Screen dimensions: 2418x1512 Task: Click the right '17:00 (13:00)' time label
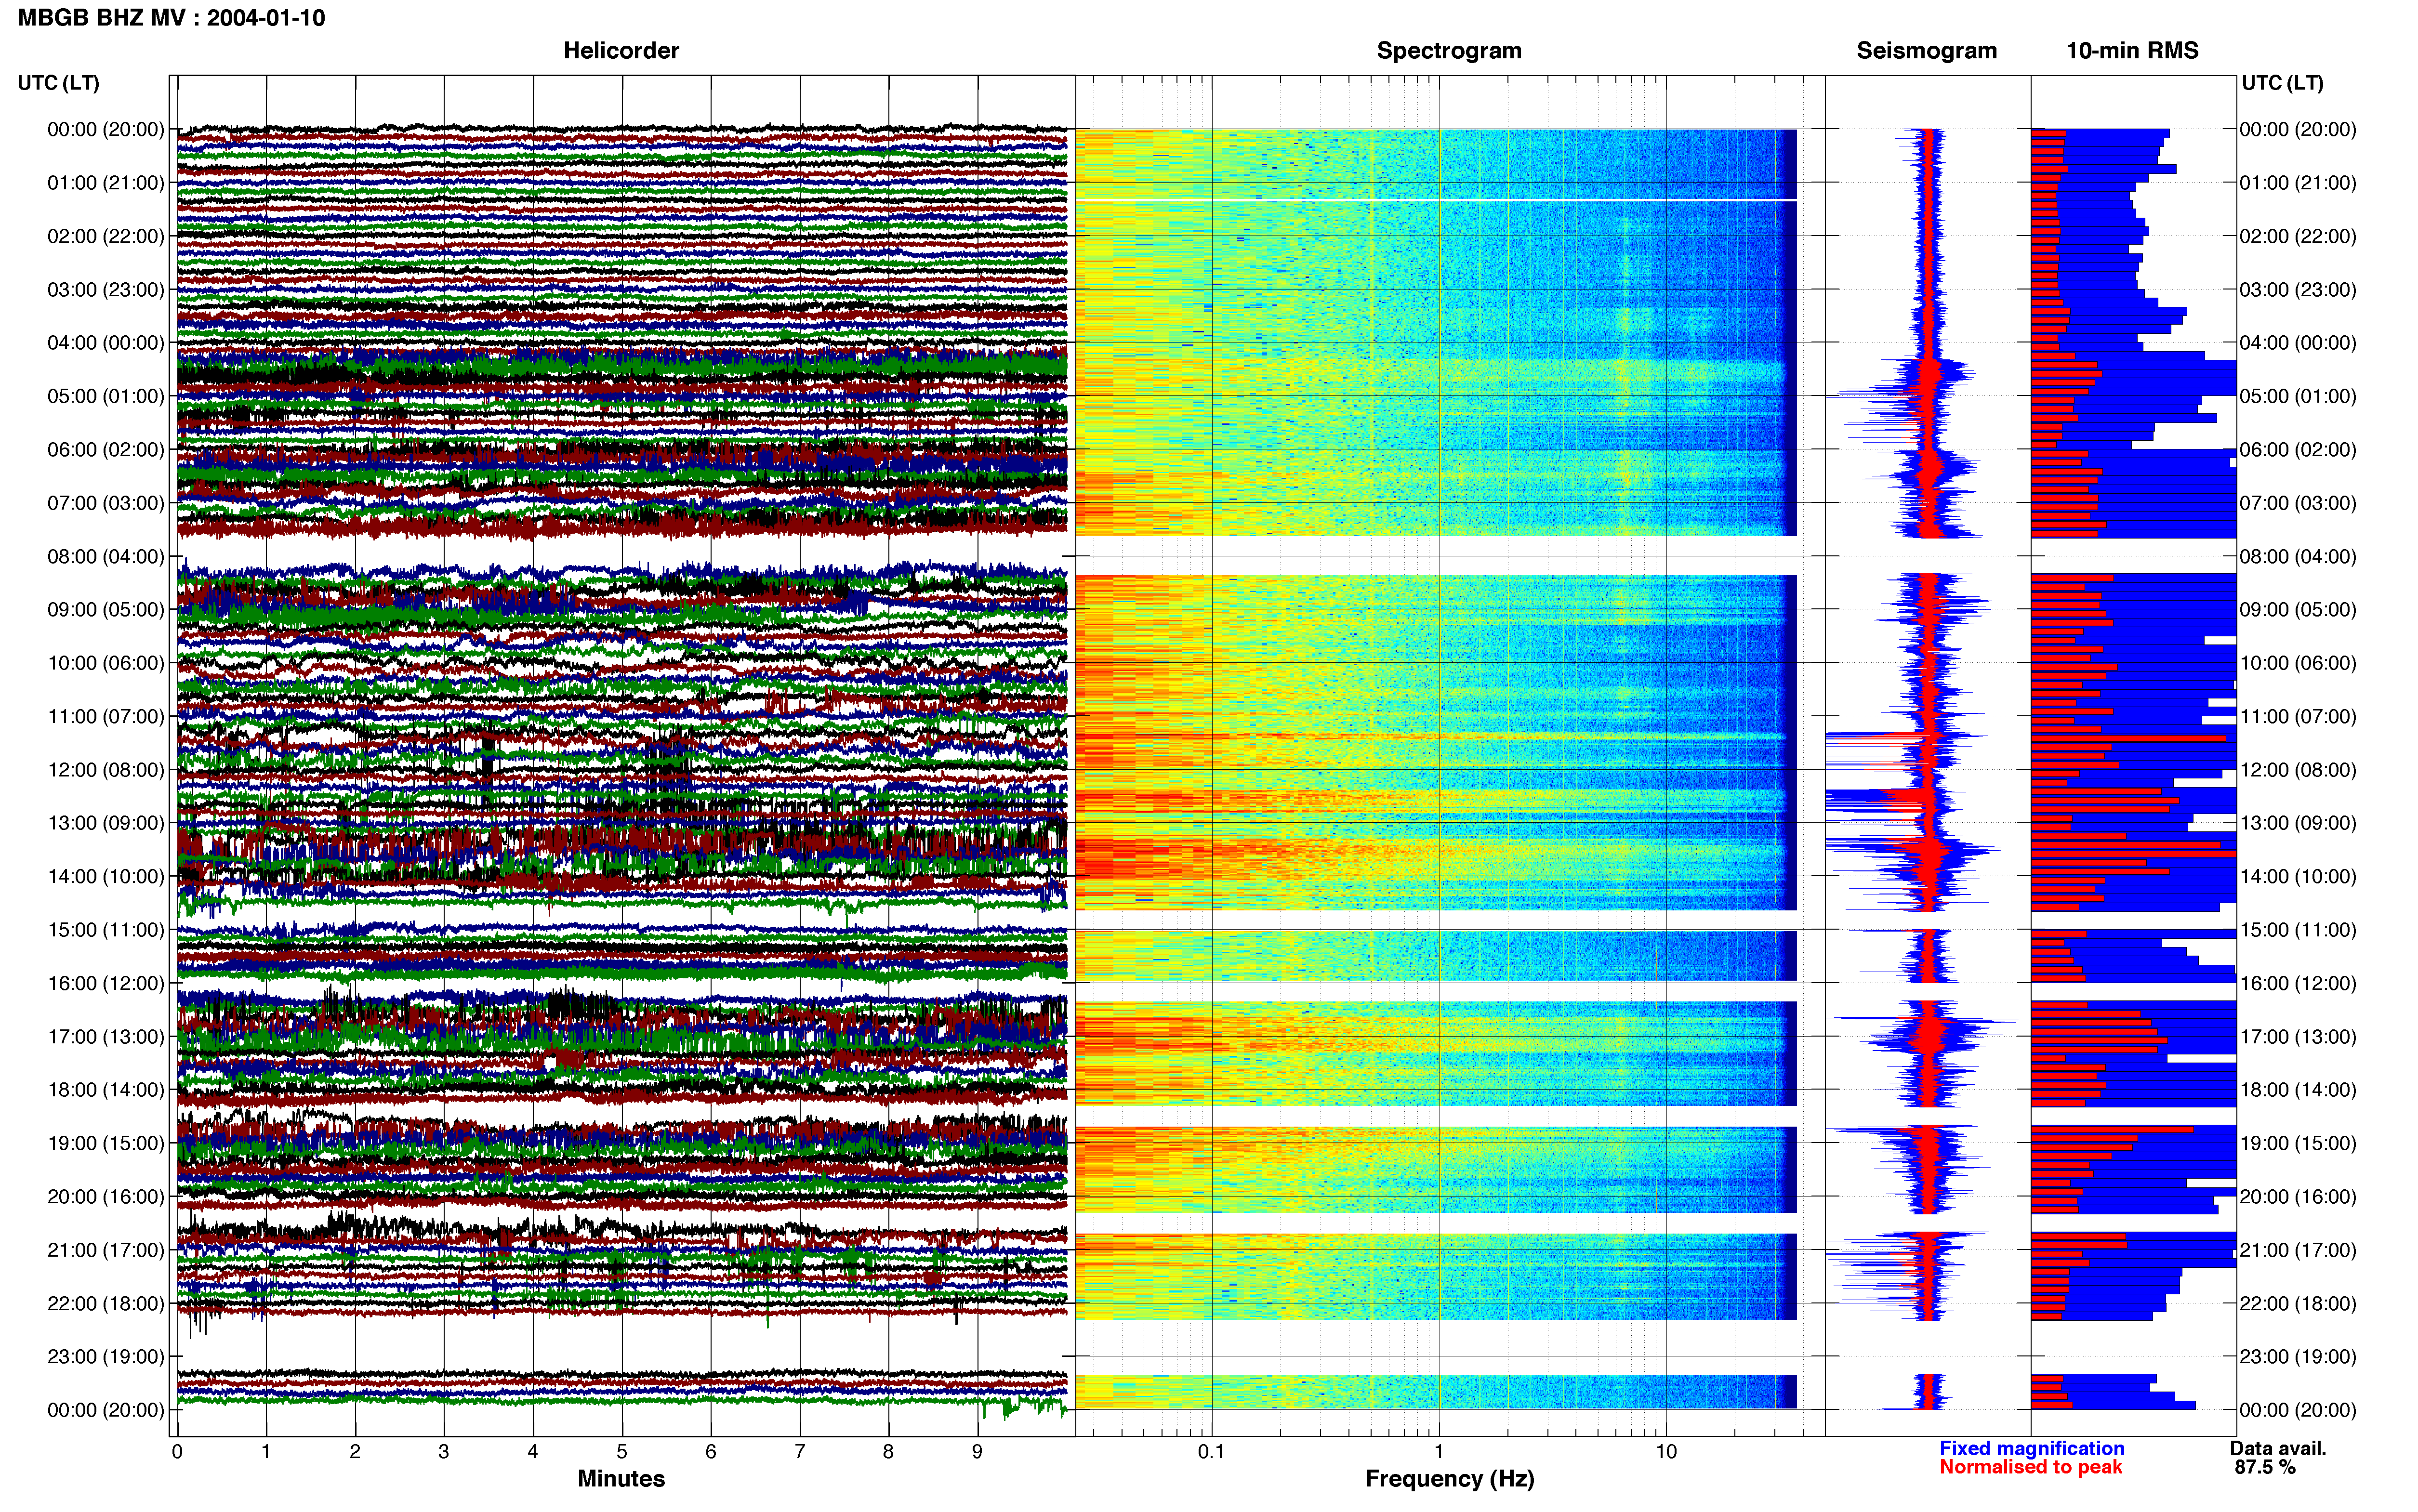(x=2298, y=1036)
